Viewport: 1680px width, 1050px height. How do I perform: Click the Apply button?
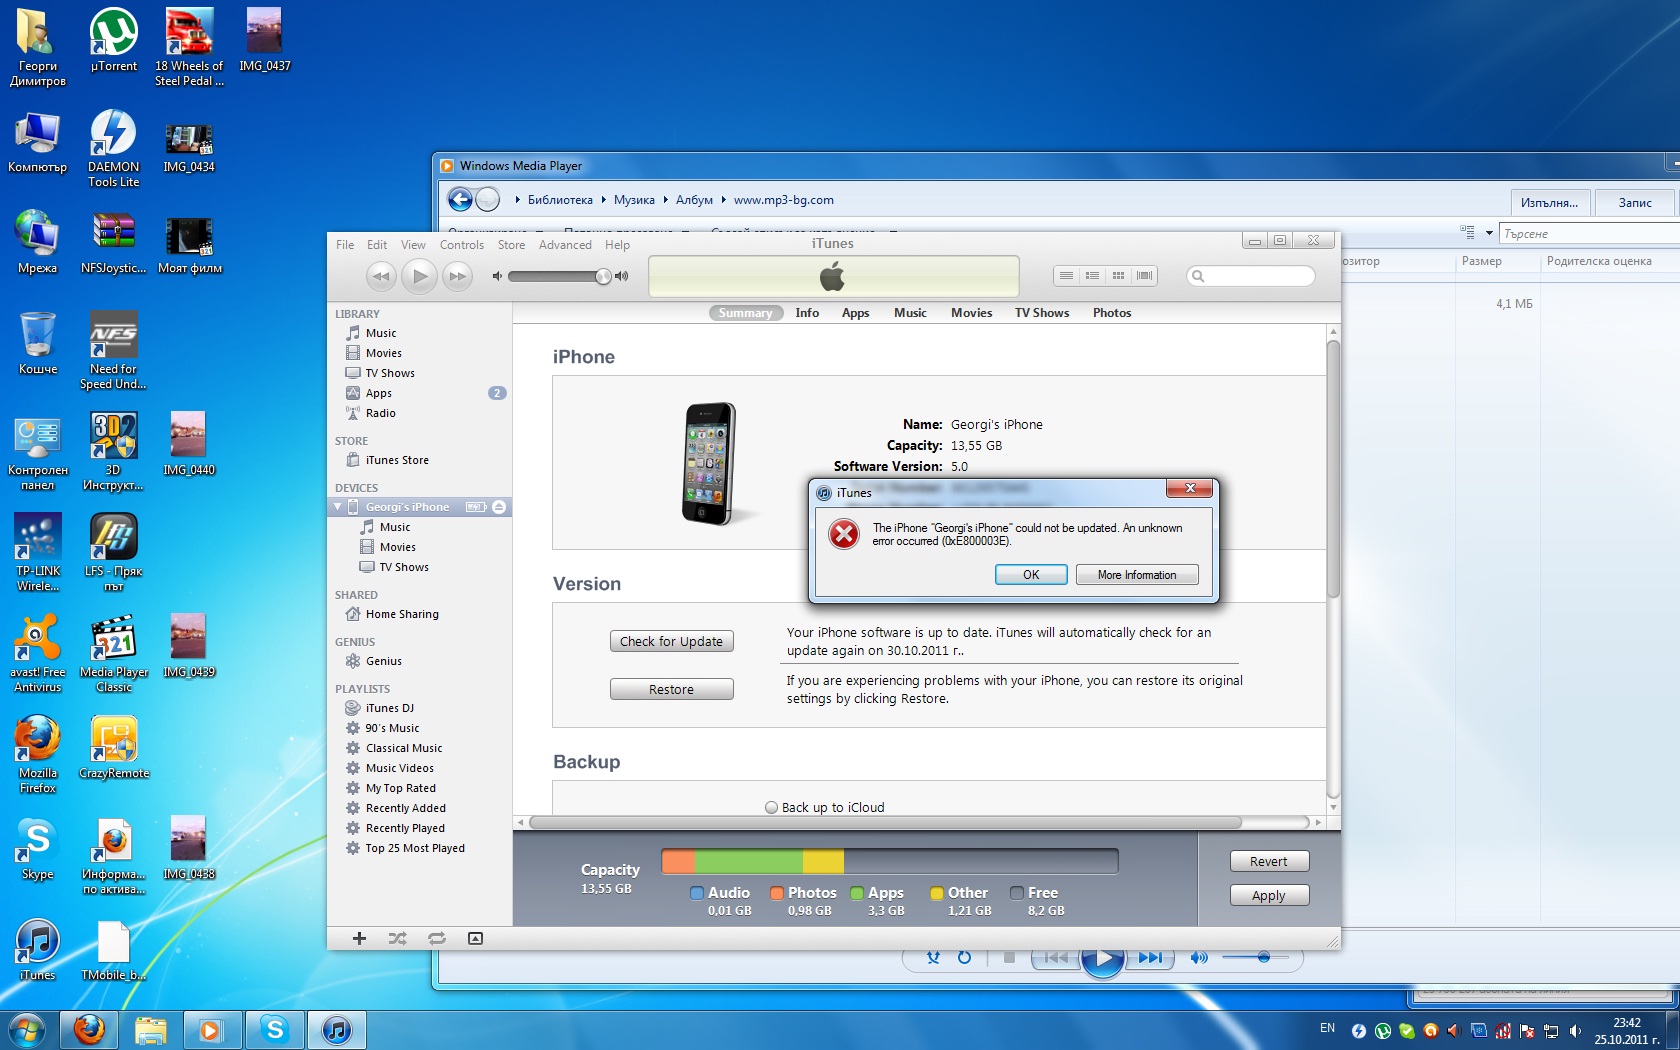pyautogui.click(x=1269, y=896)
